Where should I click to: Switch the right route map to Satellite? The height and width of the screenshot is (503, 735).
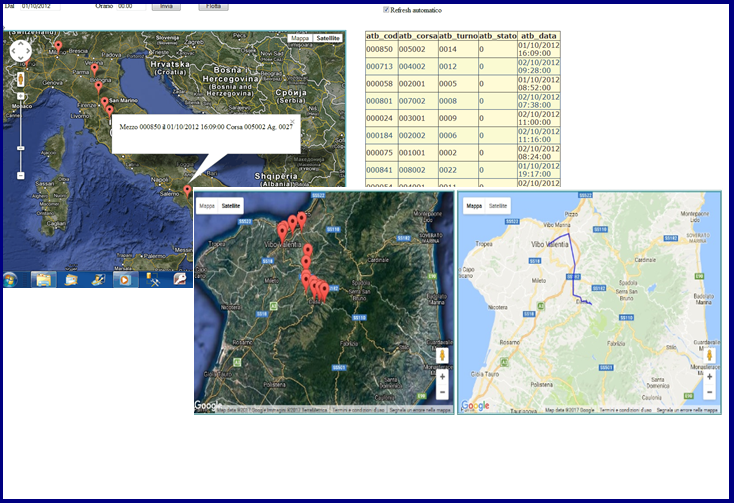pyautogui.click(x=498, y=206)
